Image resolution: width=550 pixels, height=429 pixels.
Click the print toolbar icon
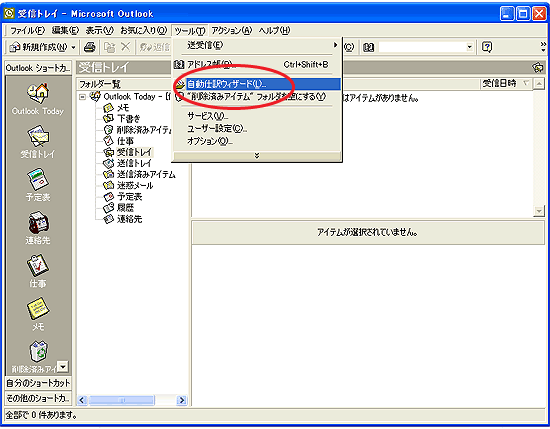pyautogui.click(x=90, y=47)
